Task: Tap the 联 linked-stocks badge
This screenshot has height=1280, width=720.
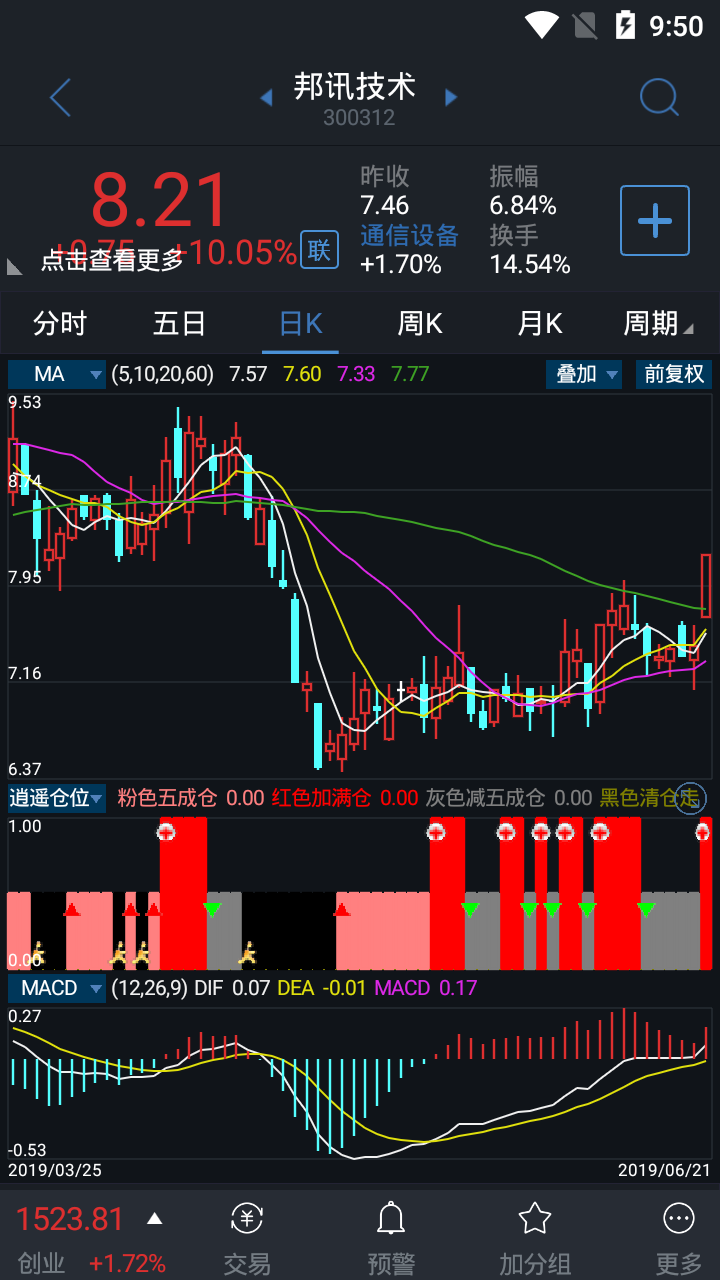Action: pos(319,250)
